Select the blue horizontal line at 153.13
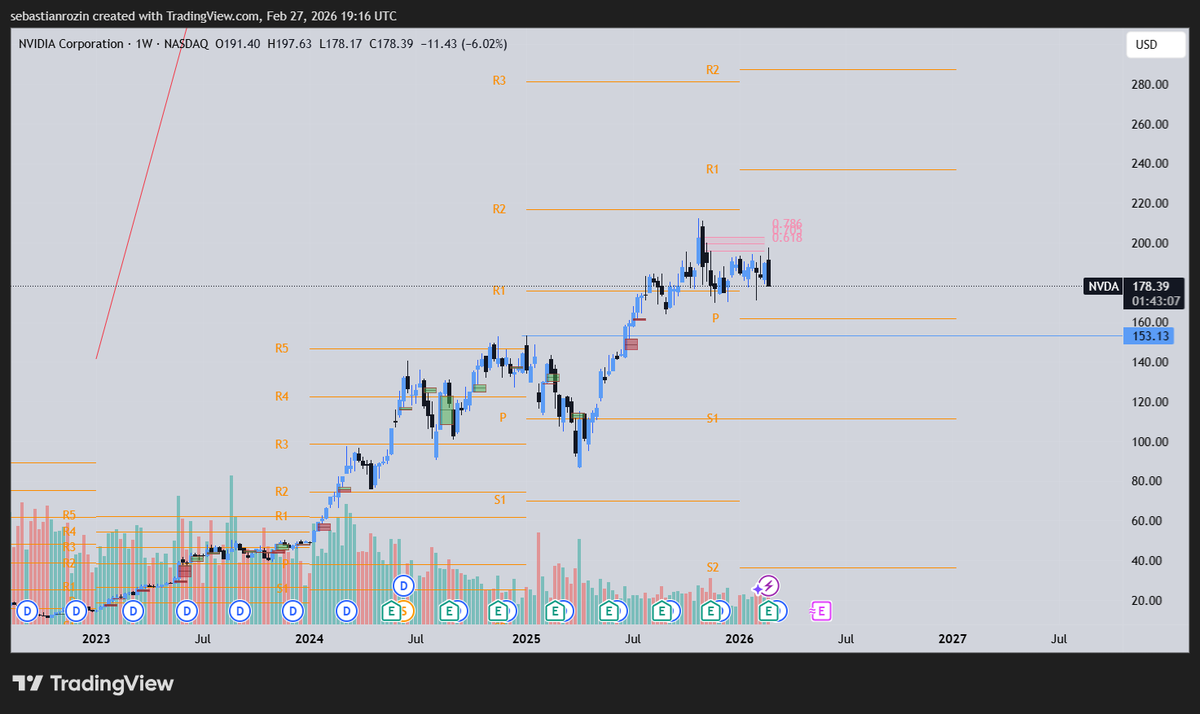Screen dimensions: 1200x714 [x=820, y=336]
